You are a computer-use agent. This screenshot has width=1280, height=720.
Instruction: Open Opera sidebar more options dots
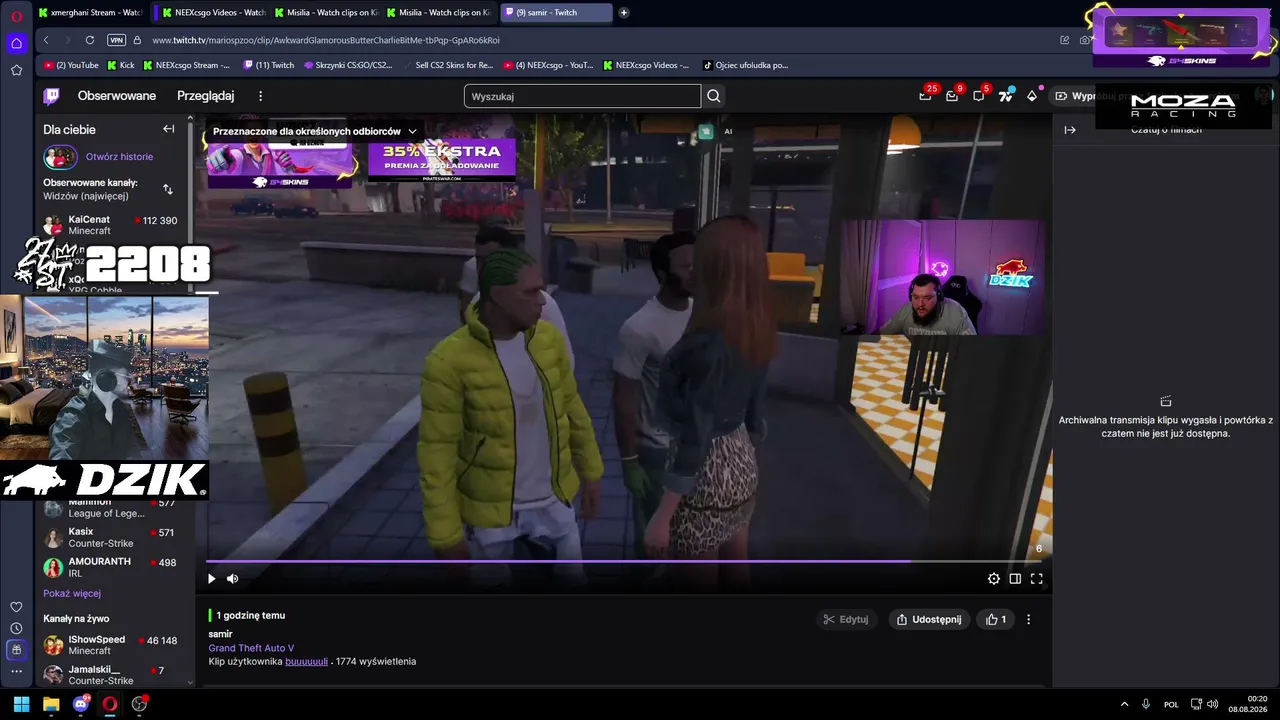[17, 671]
